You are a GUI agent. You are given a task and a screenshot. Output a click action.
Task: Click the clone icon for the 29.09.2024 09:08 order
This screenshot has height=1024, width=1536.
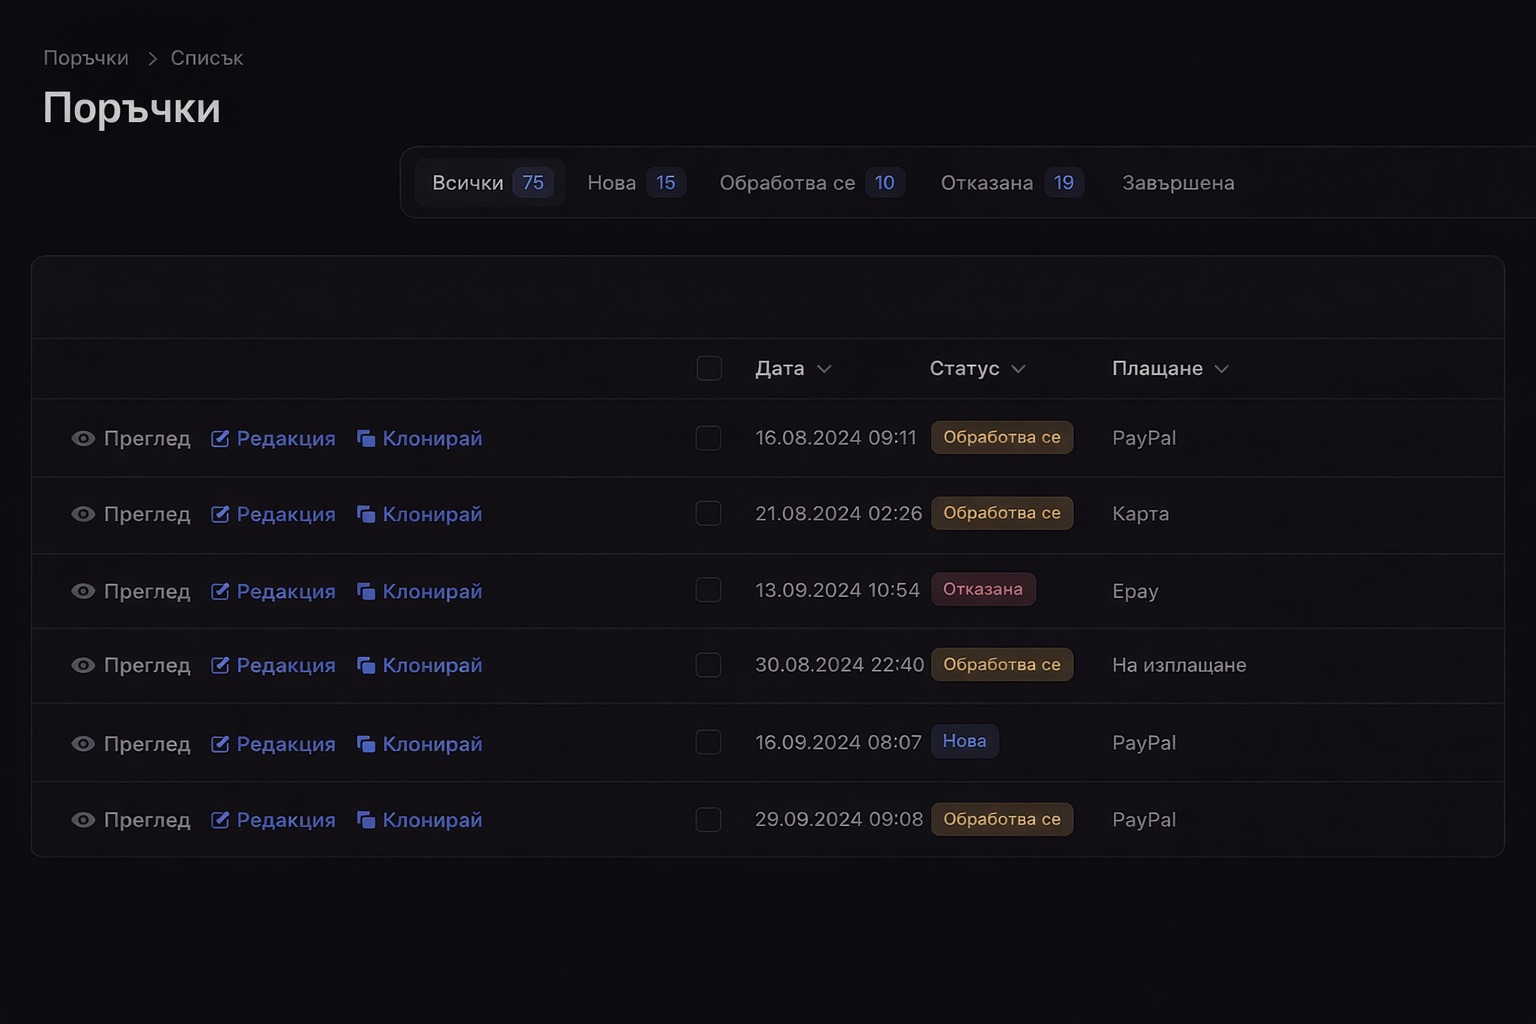coord(366,820)
